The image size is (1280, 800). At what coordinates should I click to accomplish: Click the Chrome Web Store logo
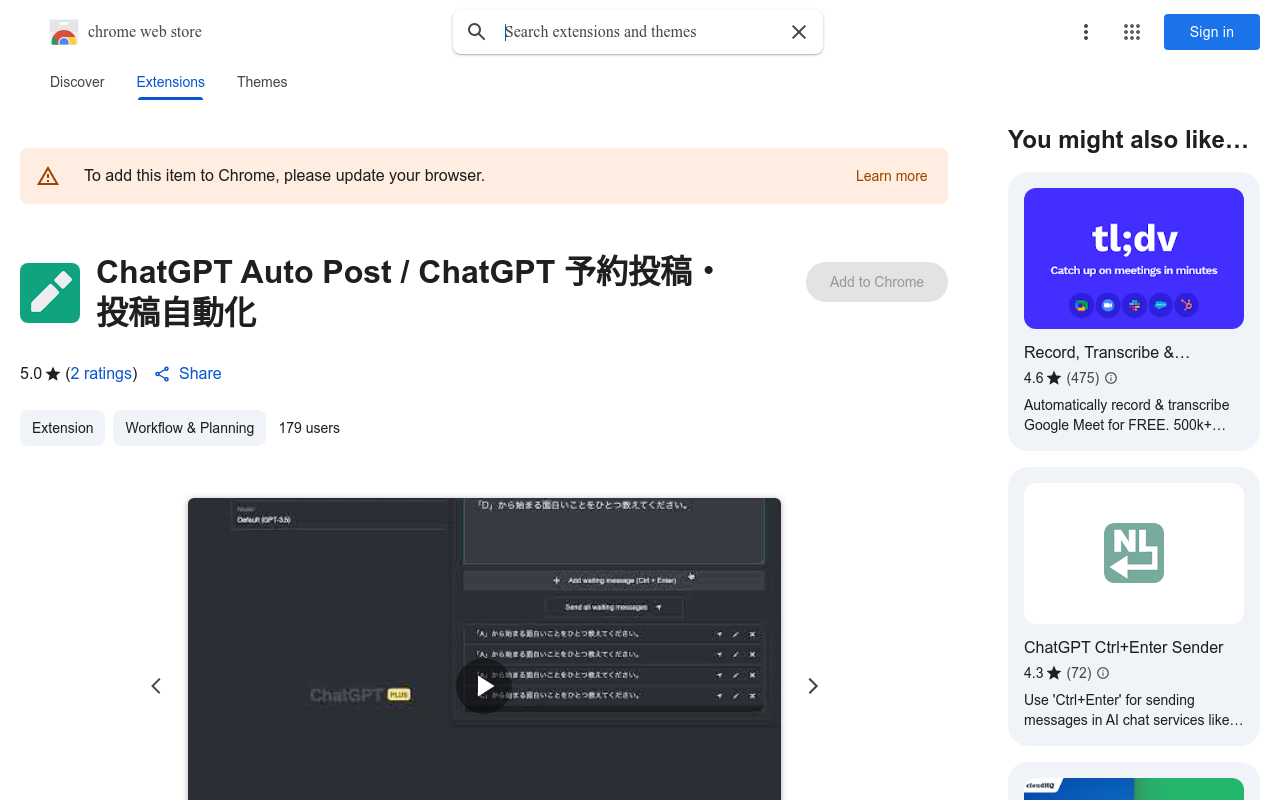point(64,32)
